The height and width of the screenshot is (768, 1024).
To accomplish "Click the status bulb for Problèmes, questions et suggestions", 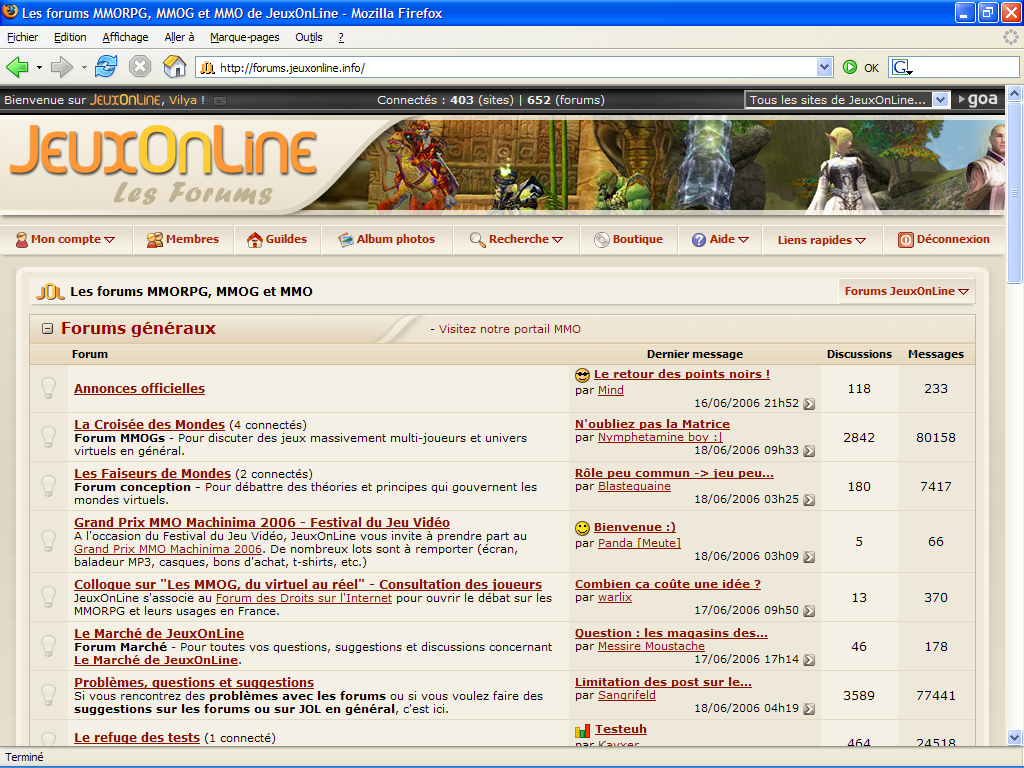I will click(x=49, y=695).
